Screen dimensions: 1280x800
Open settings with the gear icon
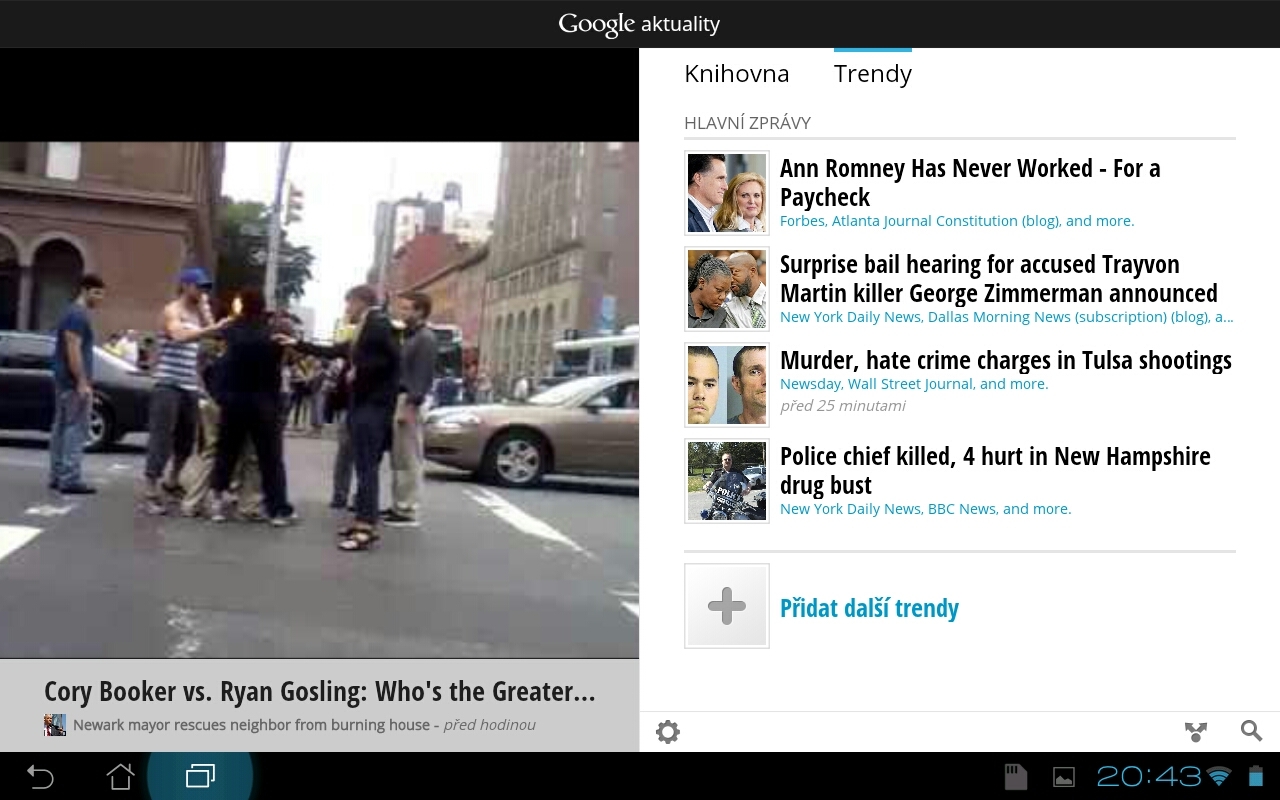coord(667,731)
